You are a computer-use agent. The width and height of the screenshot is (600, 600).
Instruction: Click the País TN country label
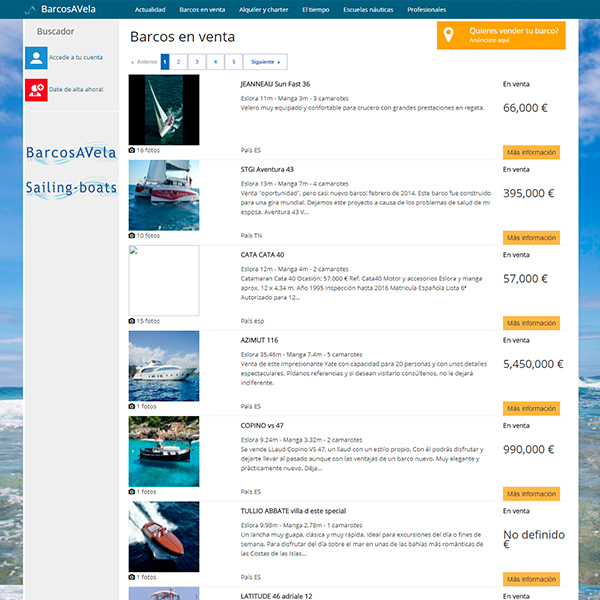pos(251,236)
